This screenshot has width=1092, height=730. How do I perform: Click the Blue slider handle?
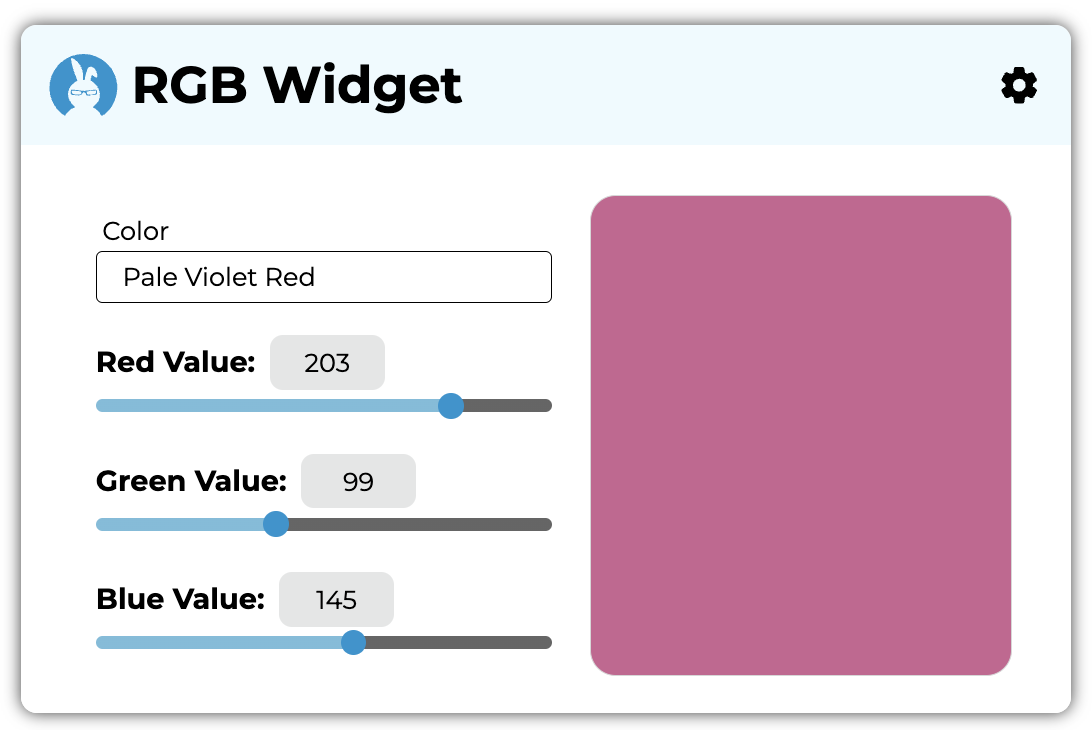(353, 642)
